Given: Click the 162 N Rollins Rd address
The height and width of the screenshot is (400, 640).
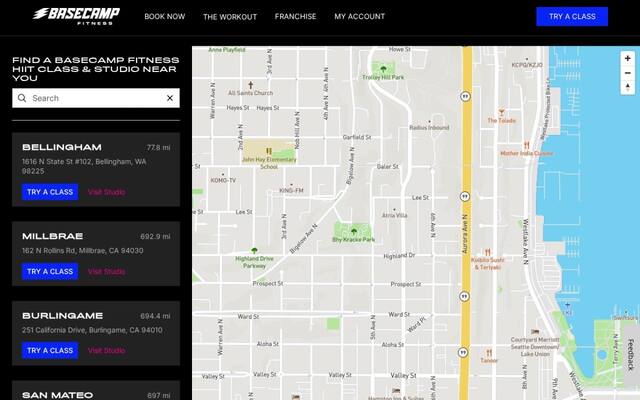Looking at the screenshot, I should click(82, 251).
